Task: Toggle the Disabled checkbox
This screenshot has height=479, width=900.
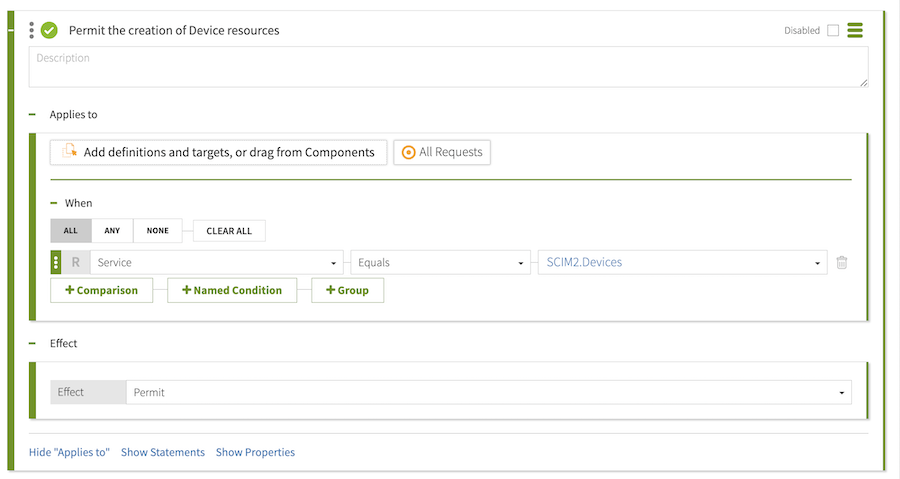Action: click(833, 31)
